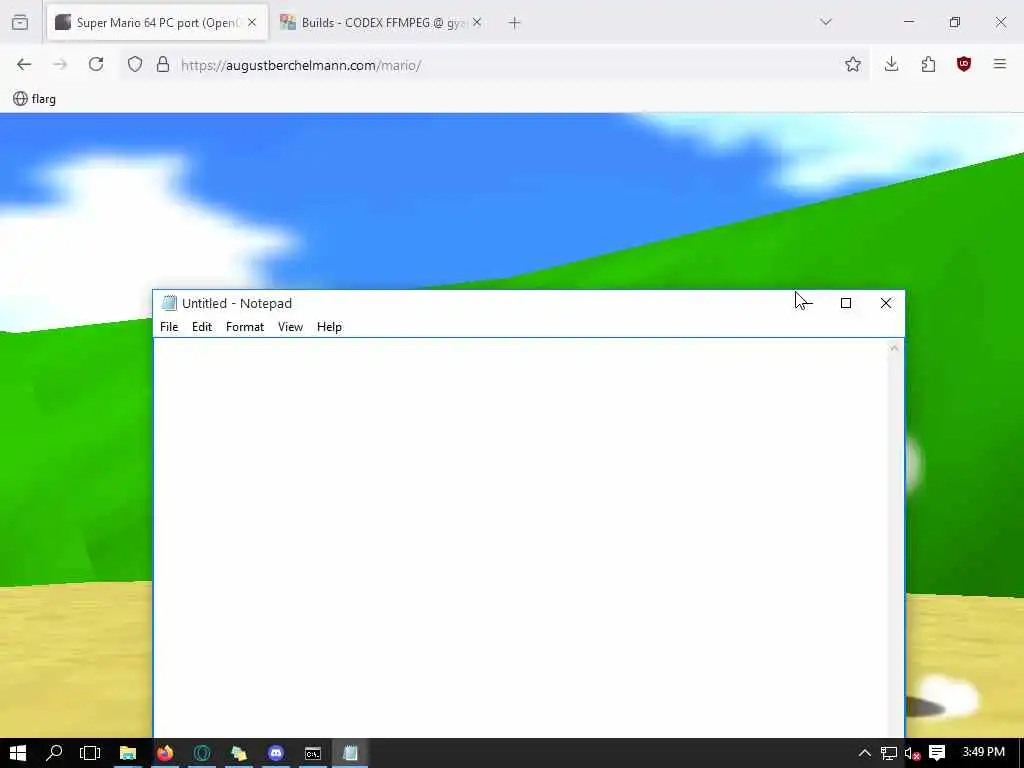The height and width of the screenshot is (768, 1024).
Task: Click the Notepad scrollbar up arrow
Action: [x=894, y=348]
